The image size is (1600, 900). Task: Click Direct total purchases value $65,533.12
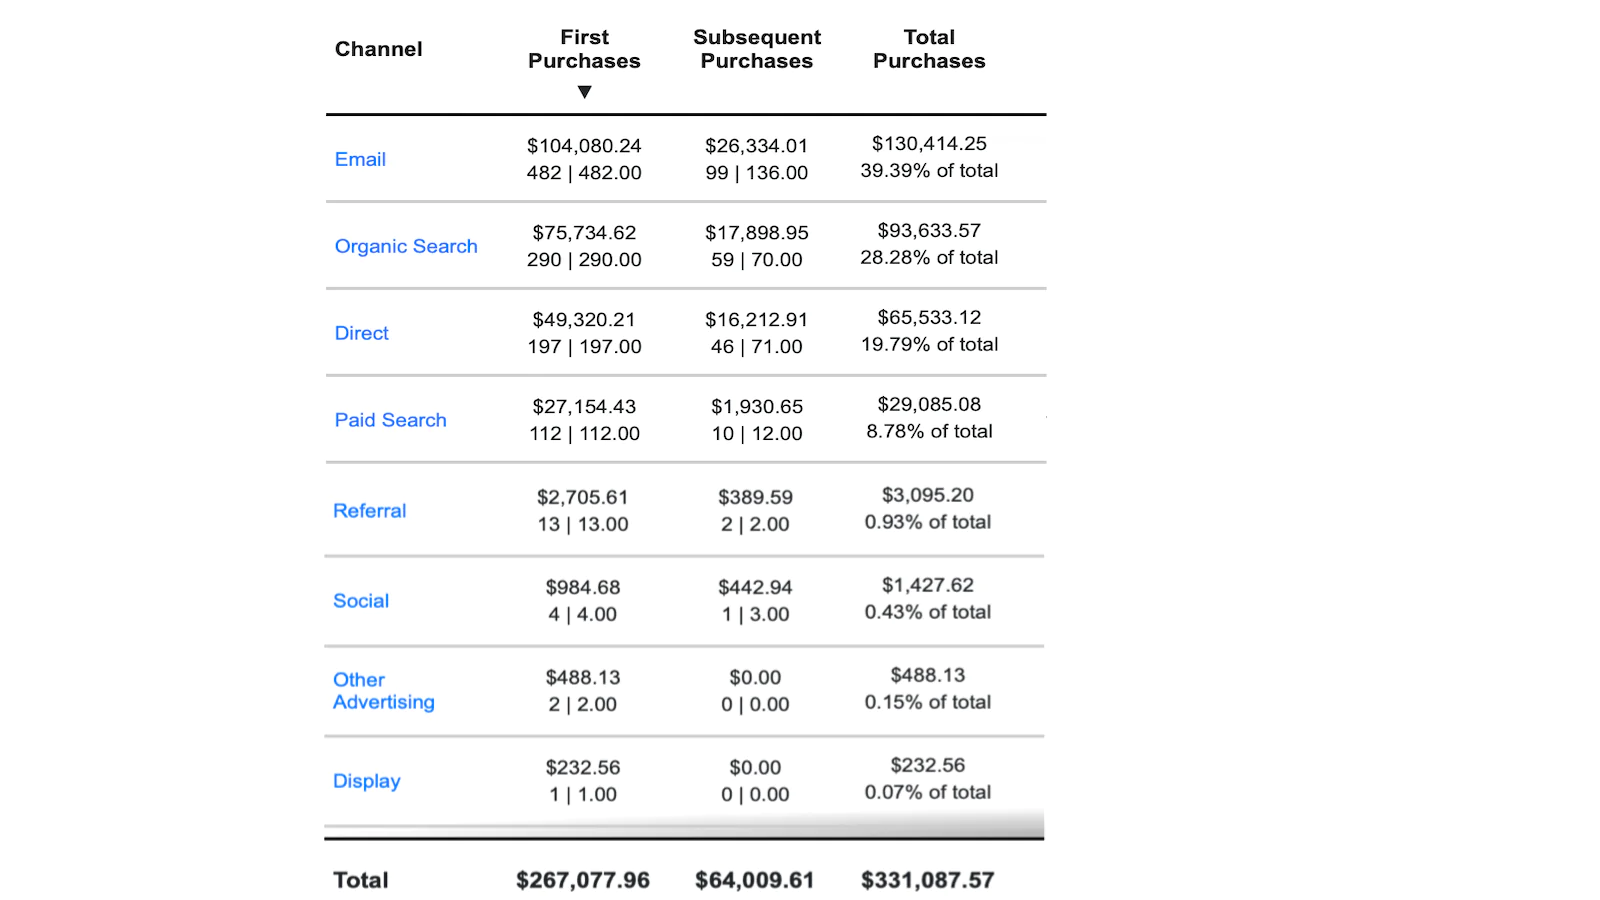pyautogui.click(x=929, y=318)
